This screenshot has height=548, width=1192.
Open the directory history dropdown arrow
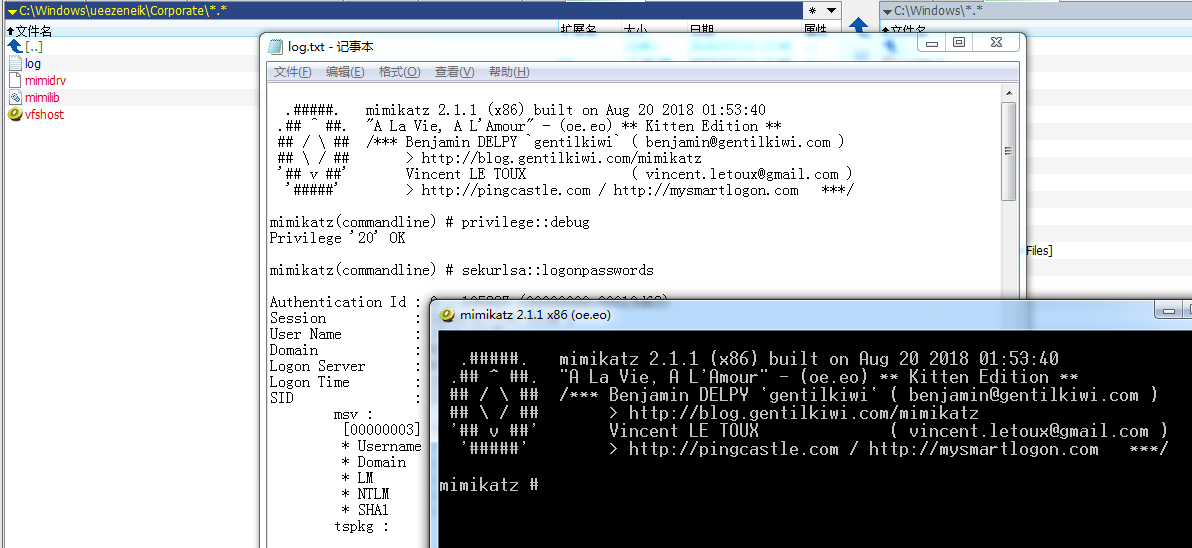click(831, 11)
